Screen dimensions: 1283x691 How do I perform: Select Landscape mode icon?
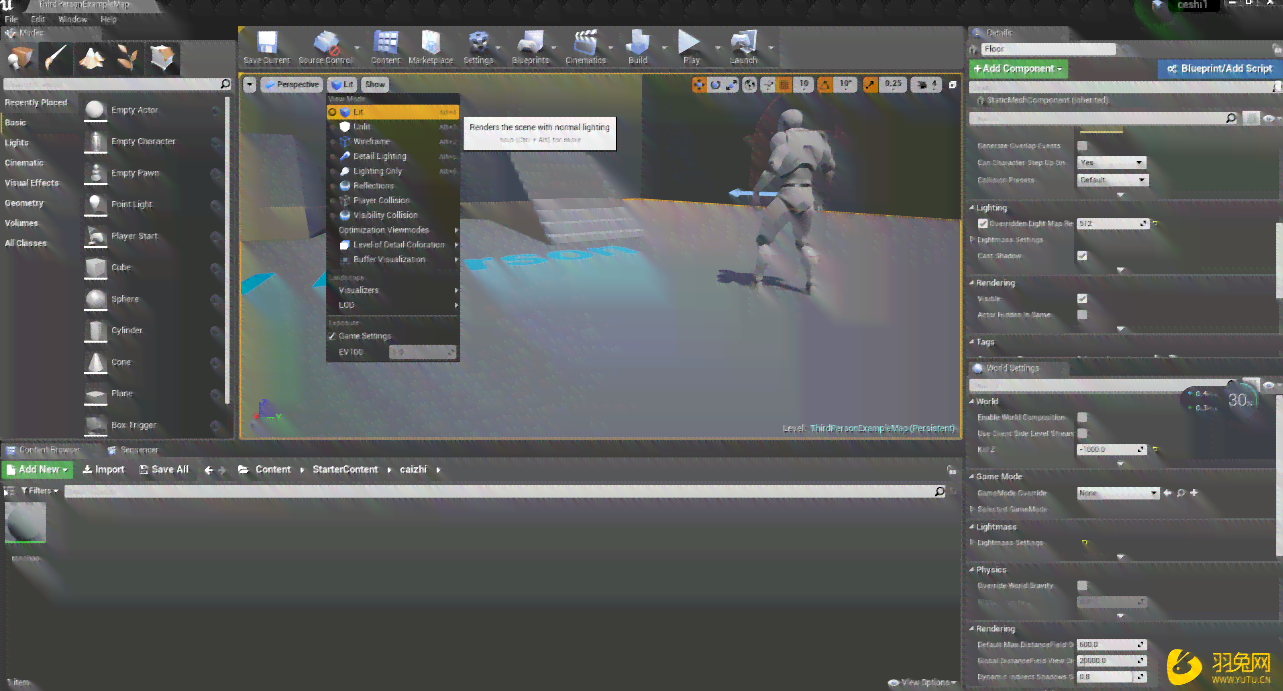click(x=92, y=58)
